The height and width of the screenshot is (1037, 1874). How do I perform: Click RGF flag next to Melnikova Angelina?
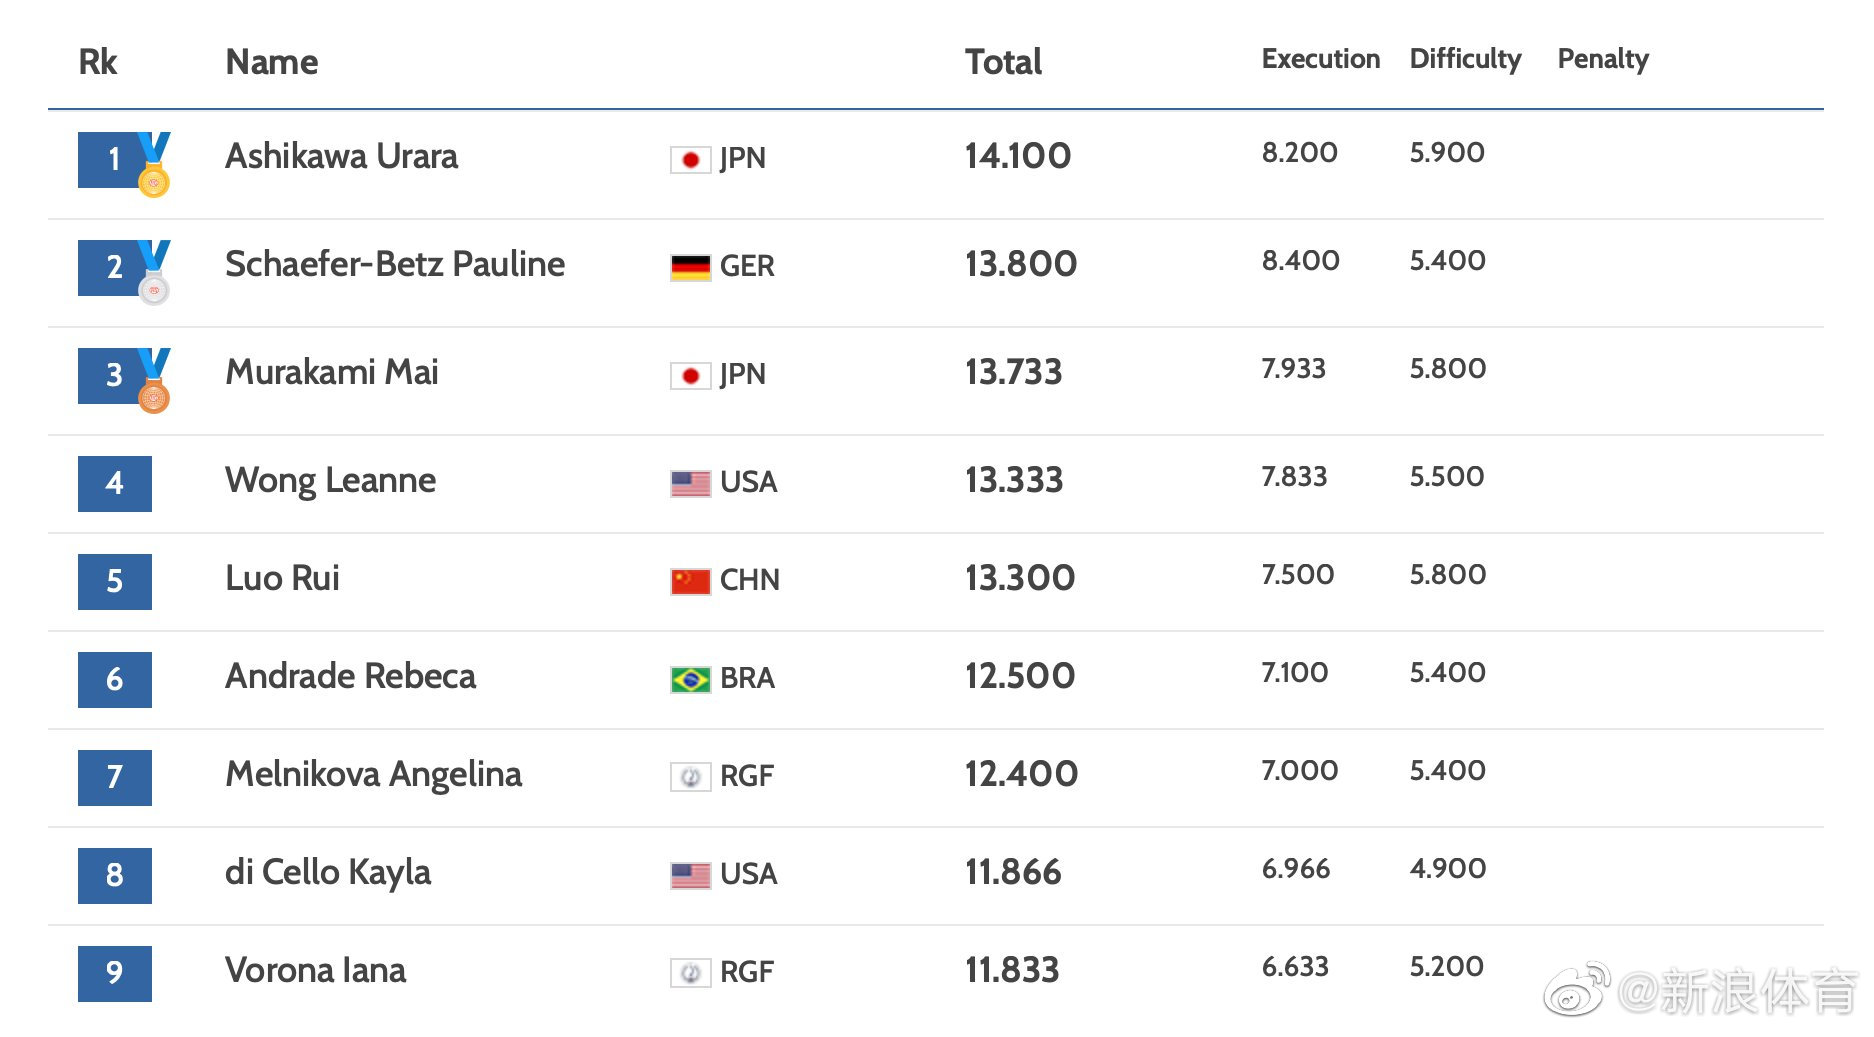(690, 777)
